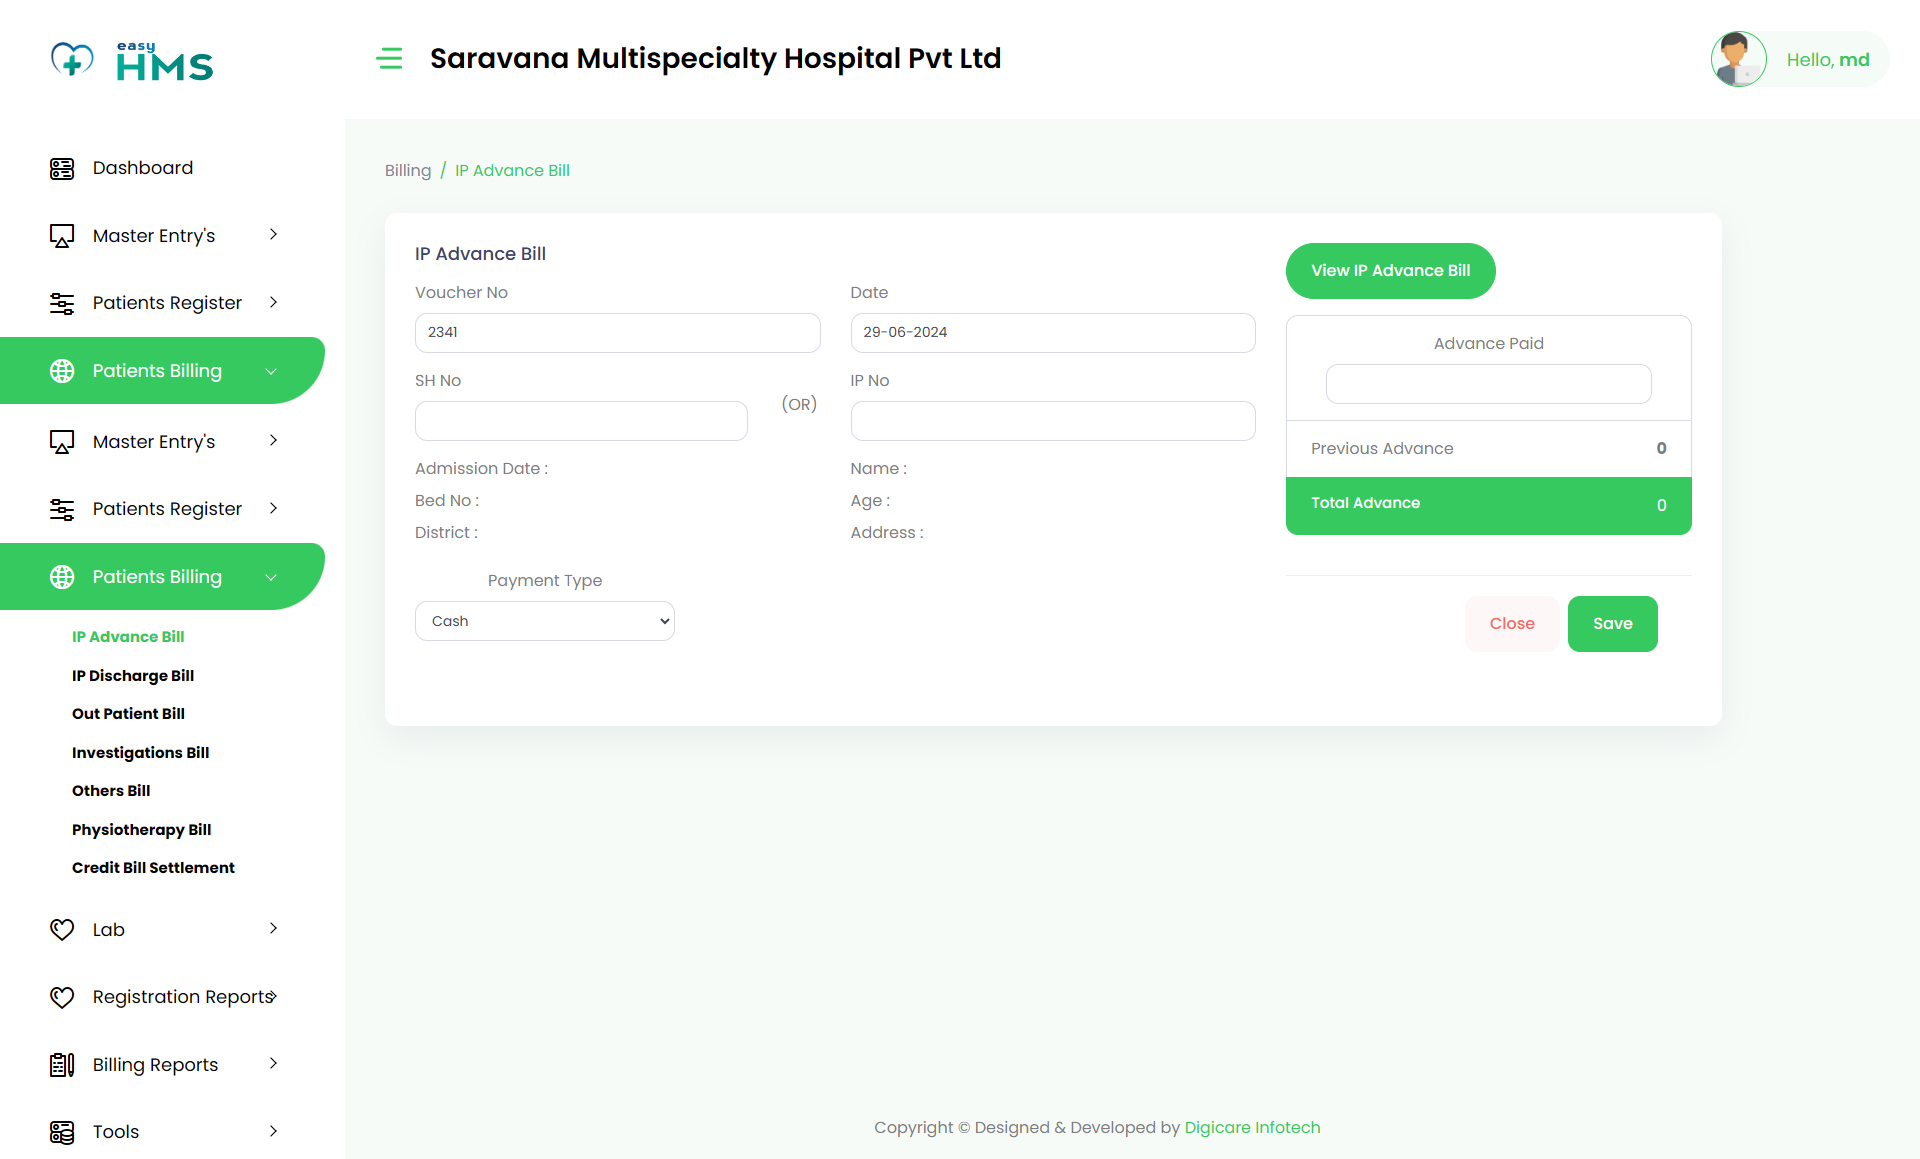Focus the Advance Paid input field
The image size is (1920, 1159).
tap(1488, 384)
